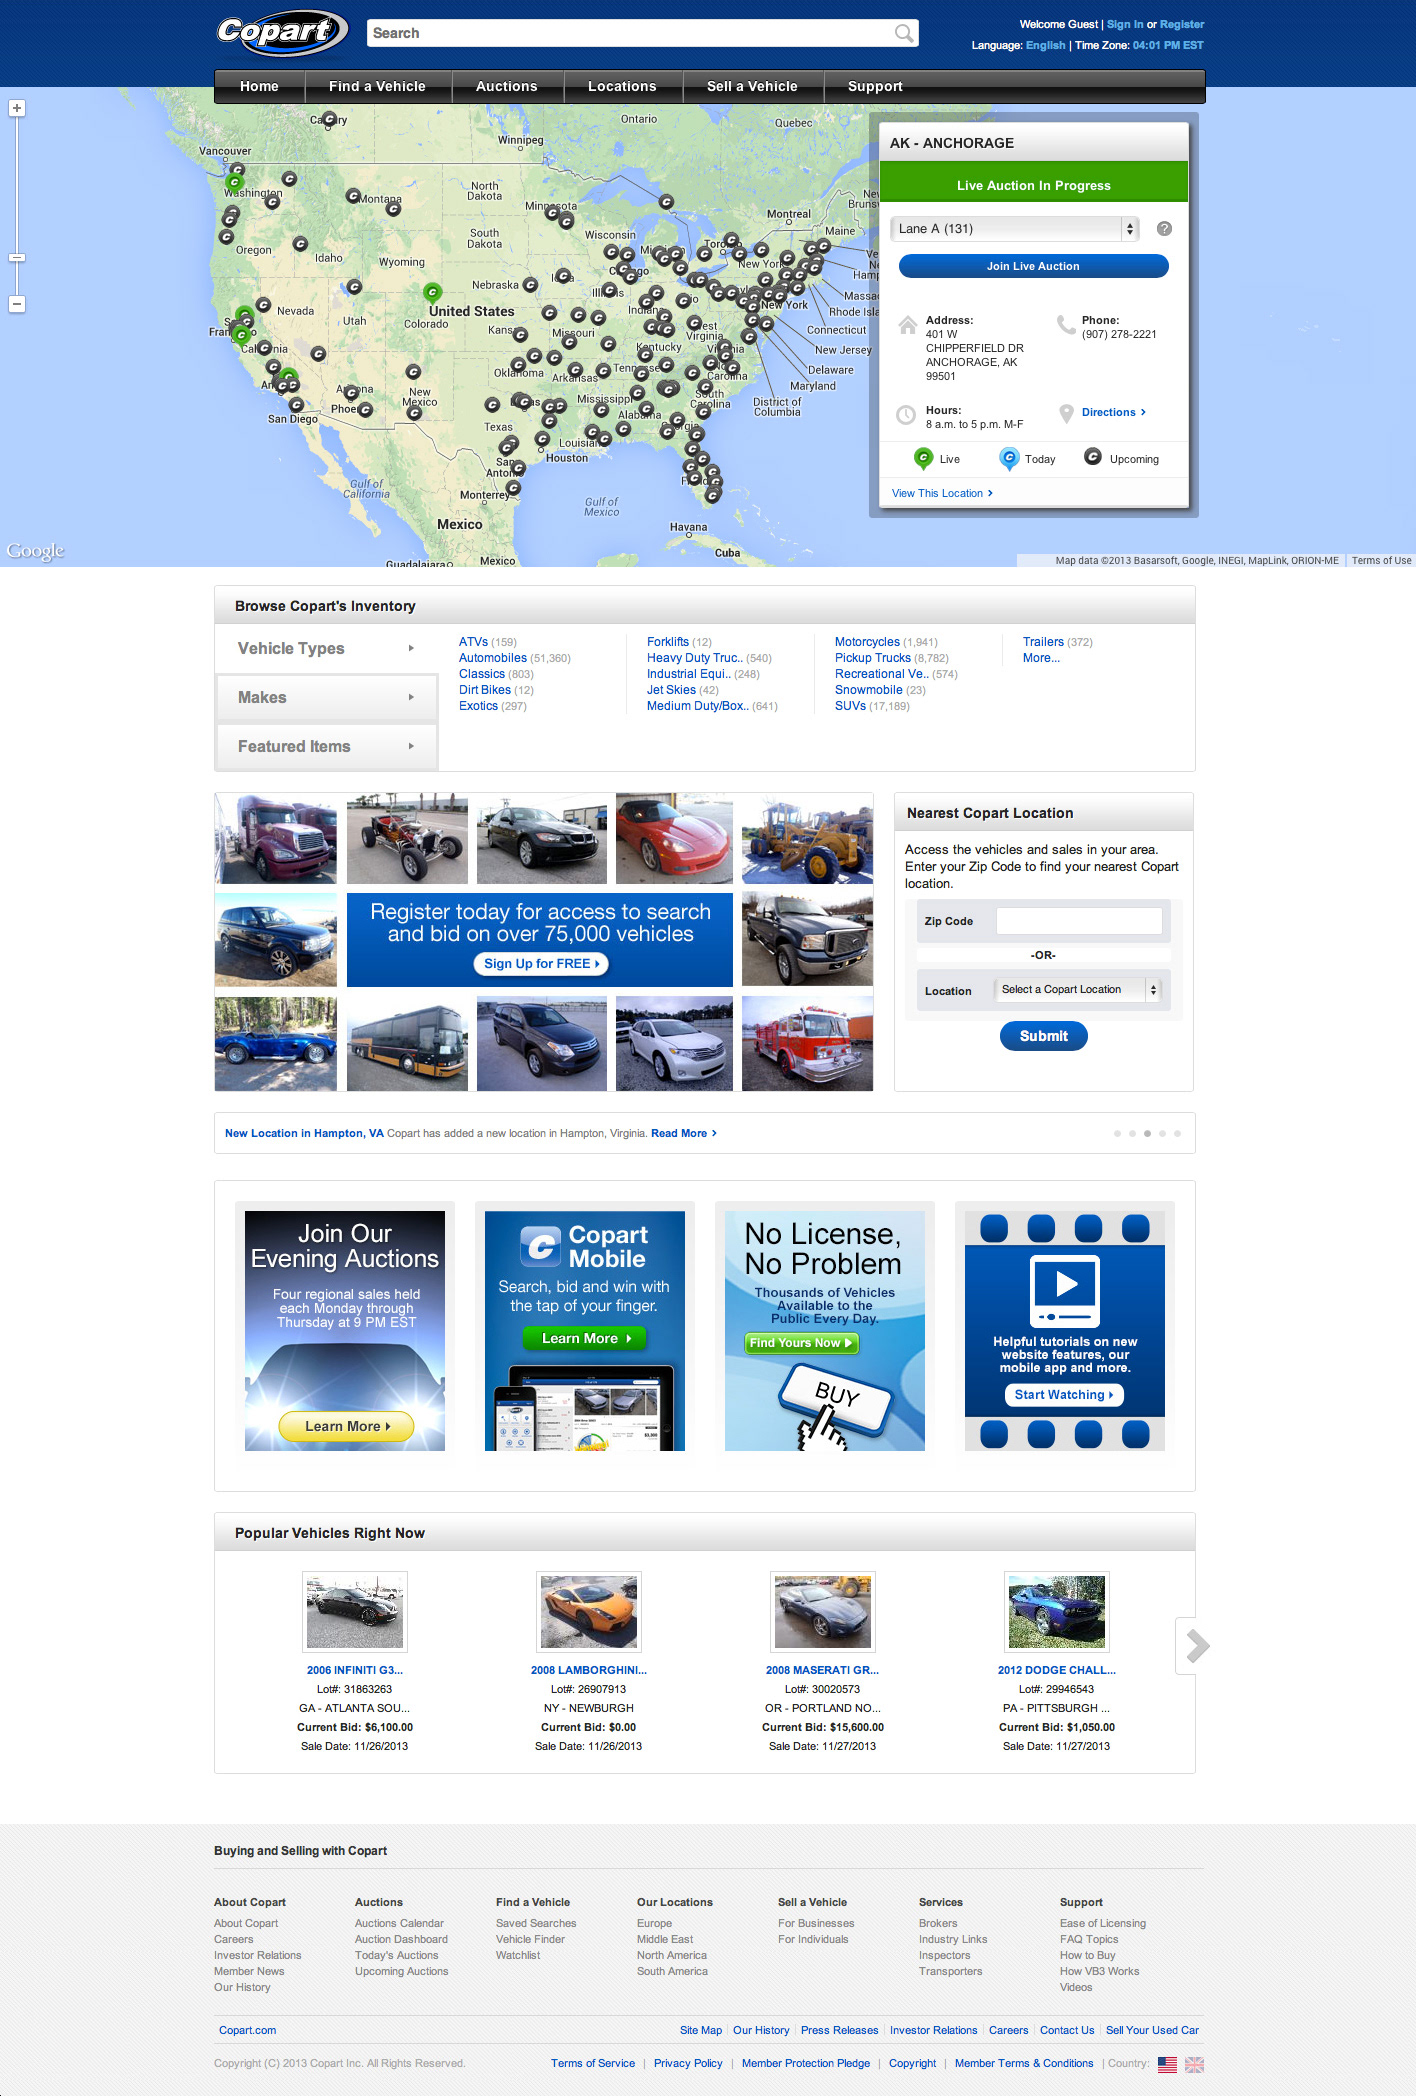1416x2099 pixels.
Task: Open the Find a Vehicle menu
Action: 377,87
